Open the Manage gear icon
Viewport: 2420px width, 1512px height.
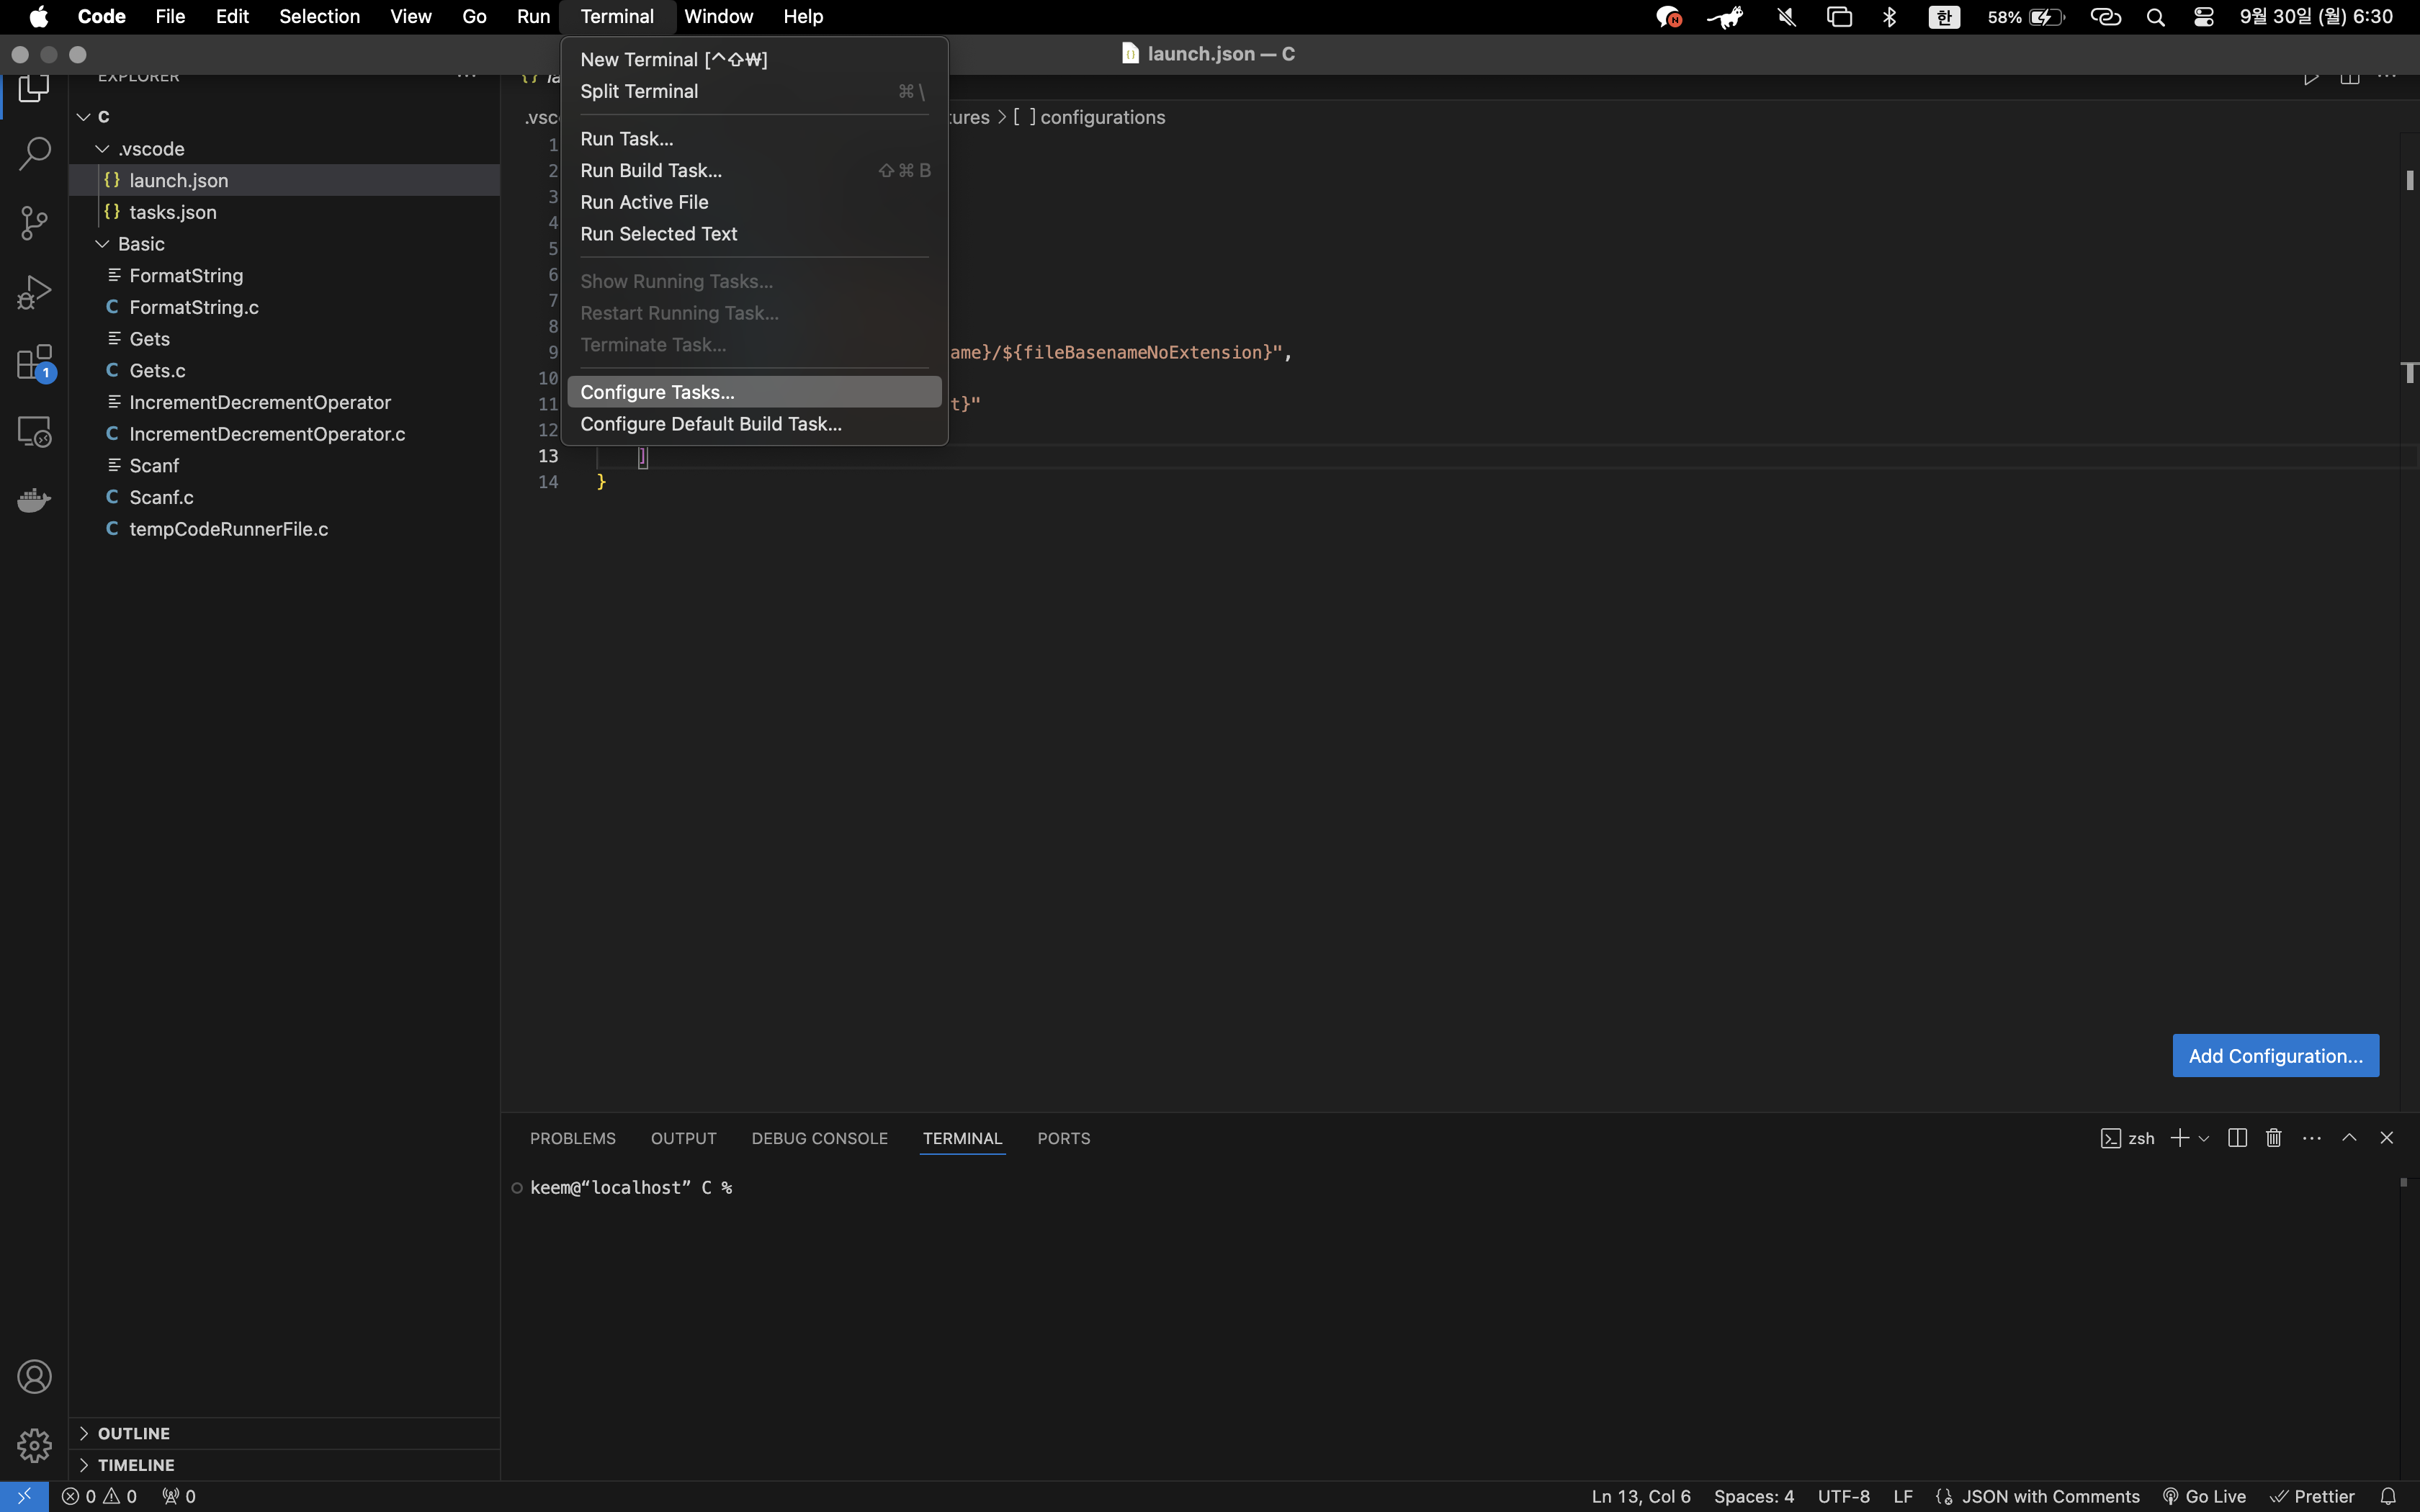pyautogui.click(x=34, y=1445)
